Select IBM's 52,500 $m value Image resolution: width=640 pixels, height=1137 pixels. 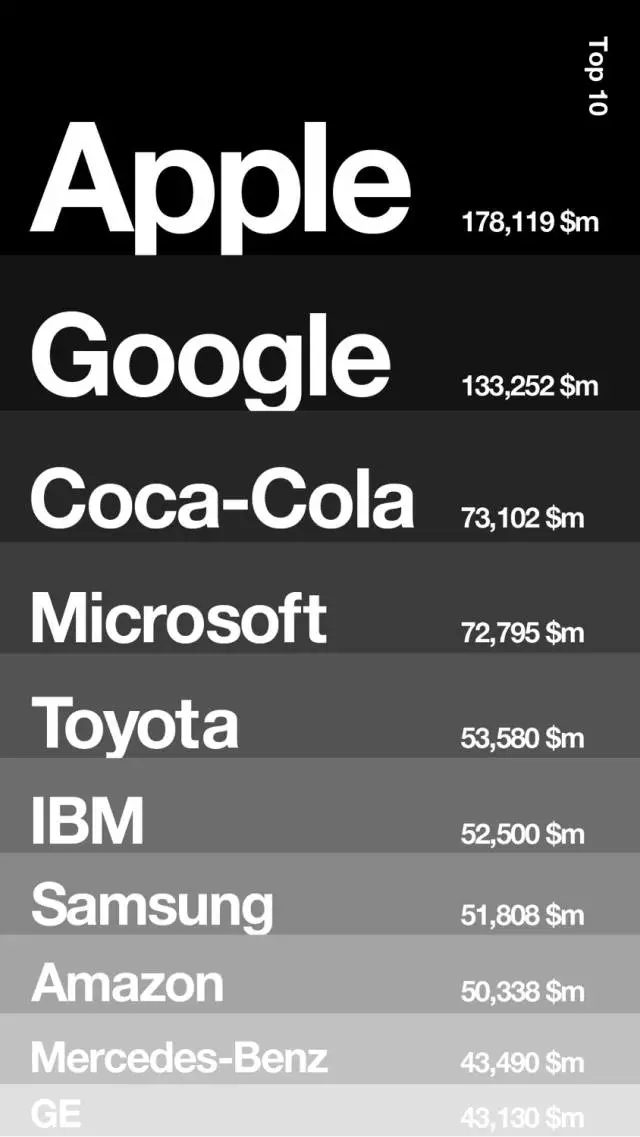click(x=522, y=834)
